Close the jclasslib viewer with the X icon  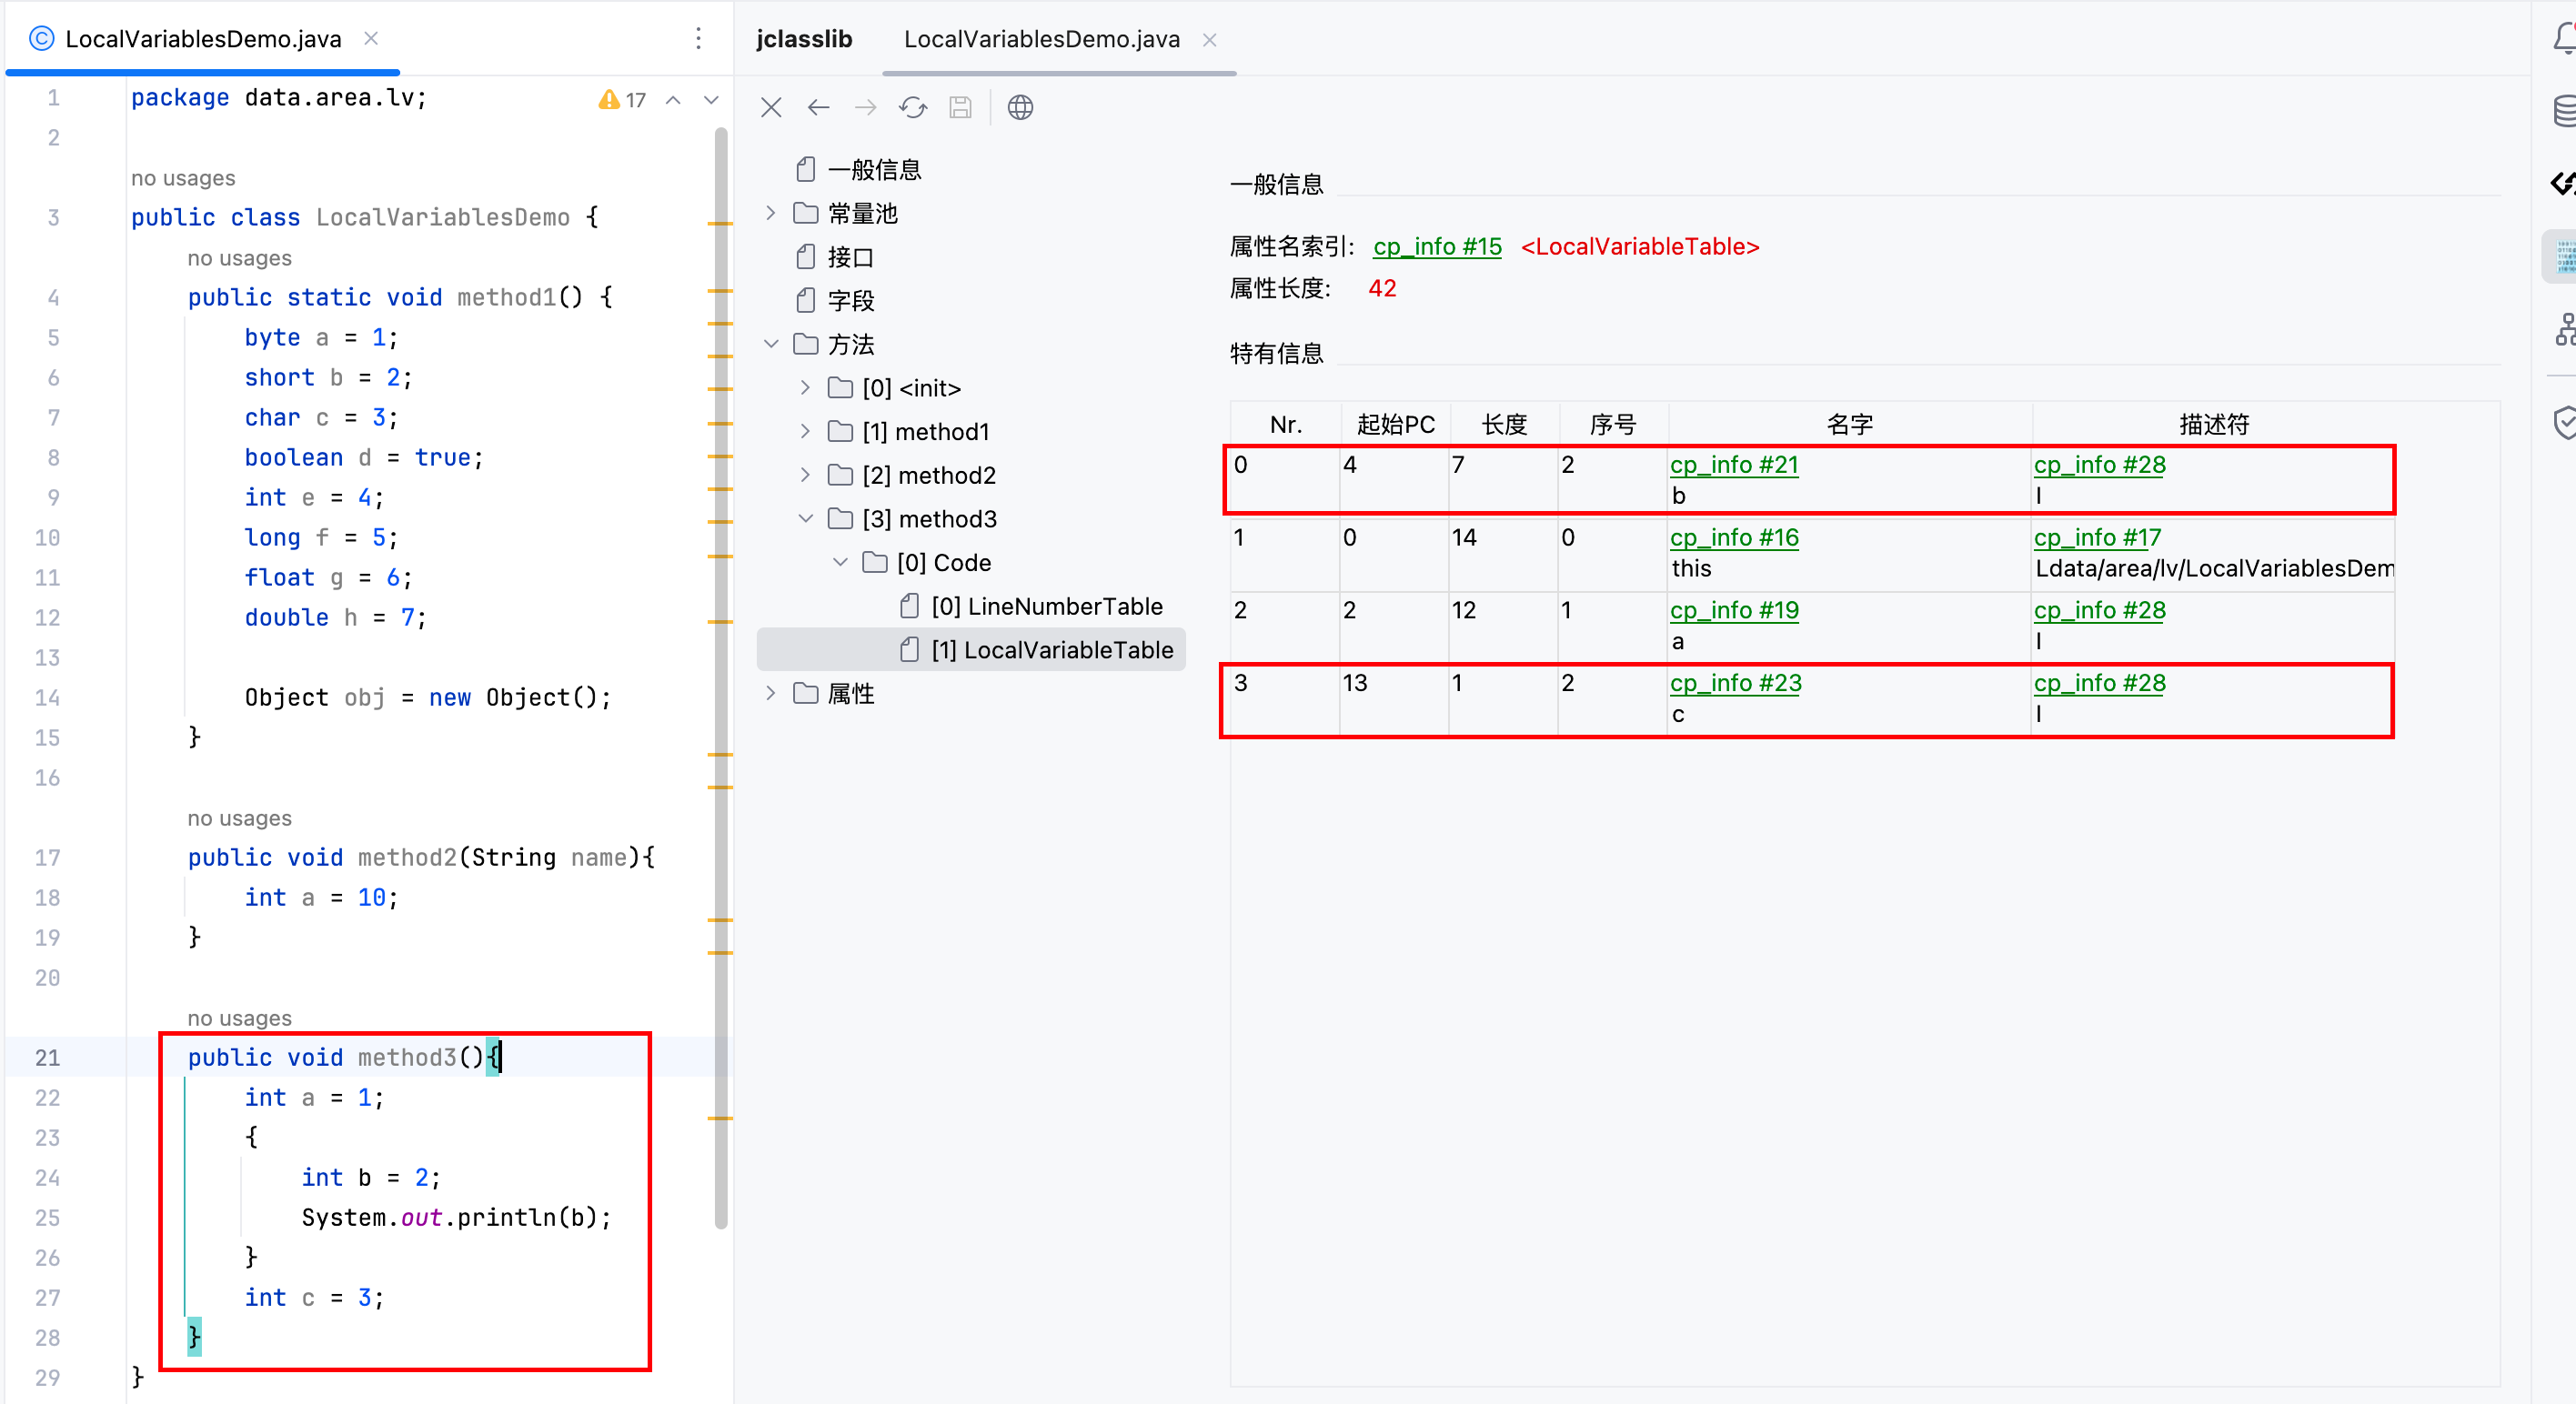tap(771, 107)
